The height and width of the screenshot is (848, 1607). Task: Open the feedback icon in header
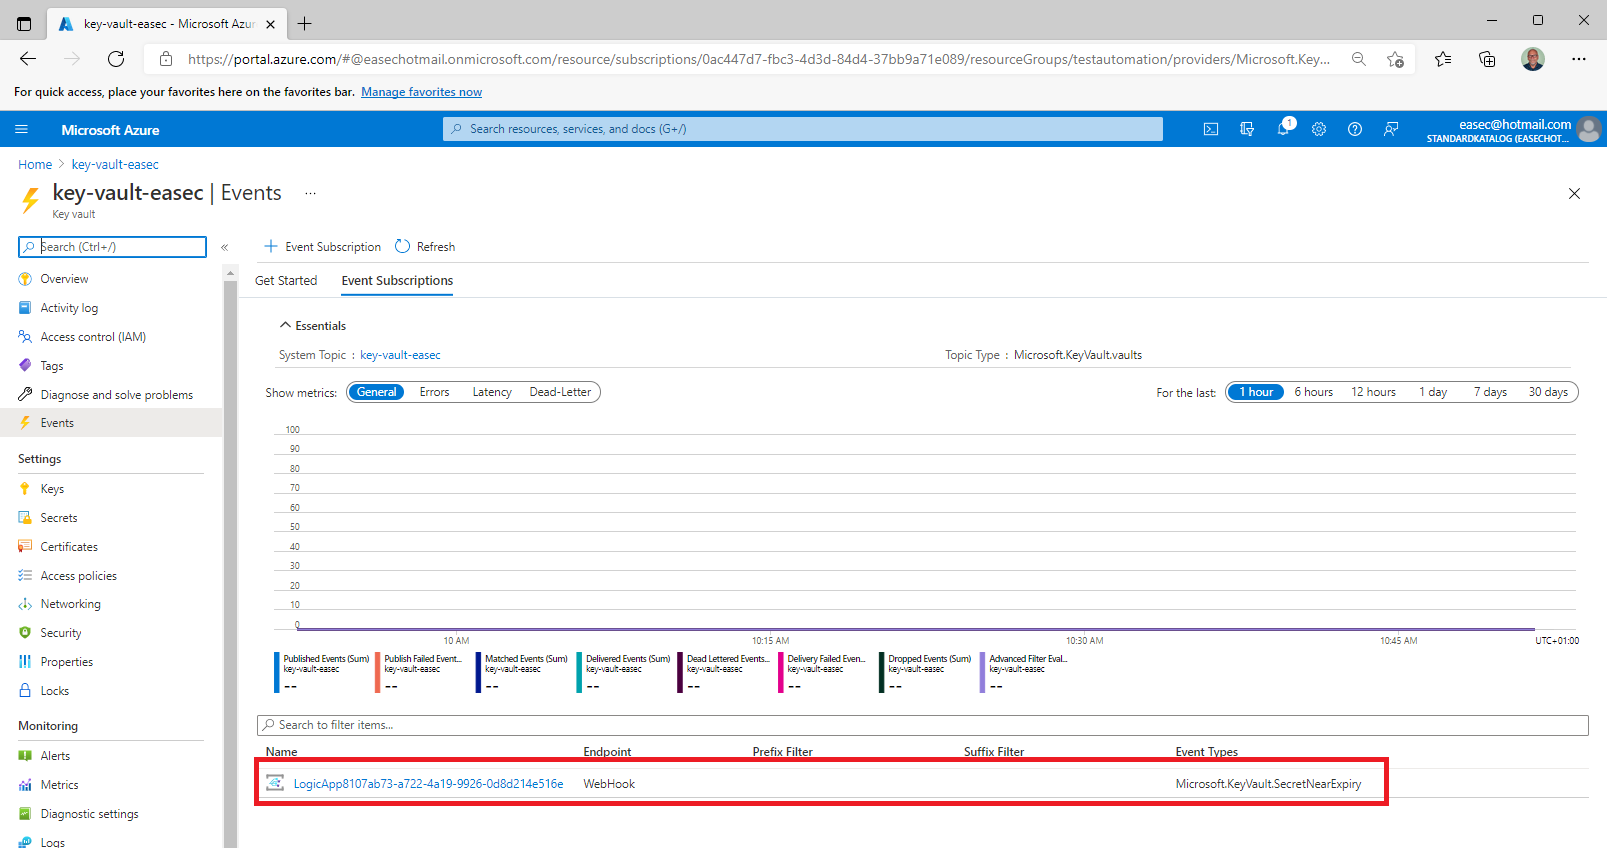1391,129
